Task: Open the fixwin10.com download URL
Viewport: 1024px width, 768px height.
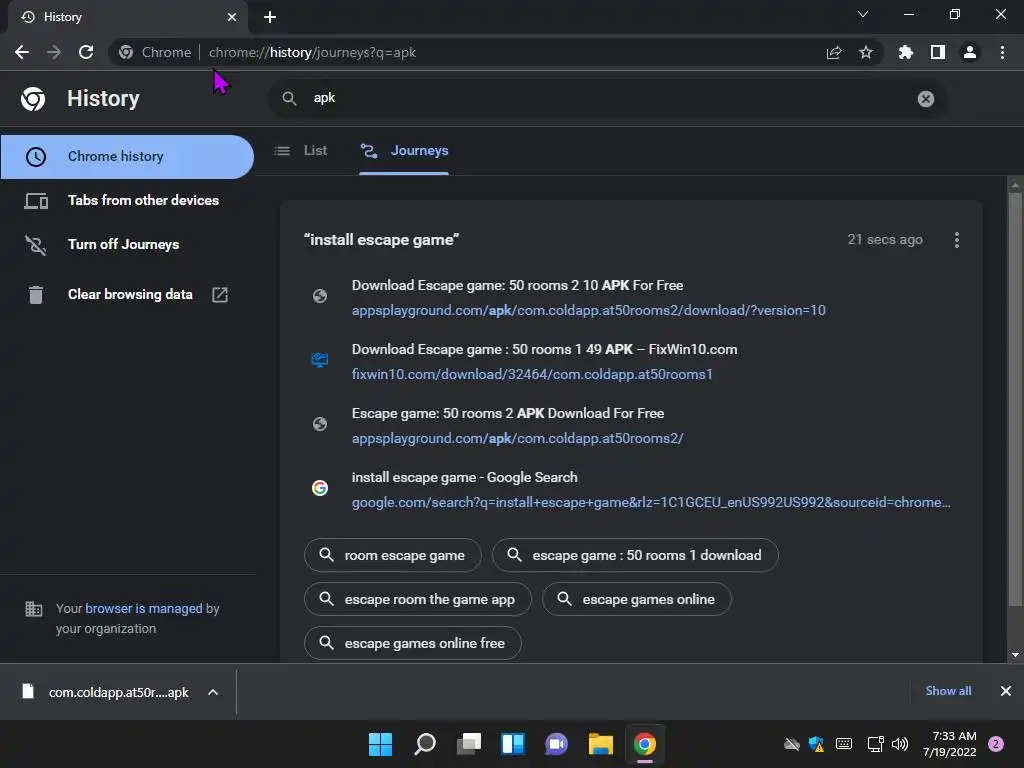Action: 532,374
